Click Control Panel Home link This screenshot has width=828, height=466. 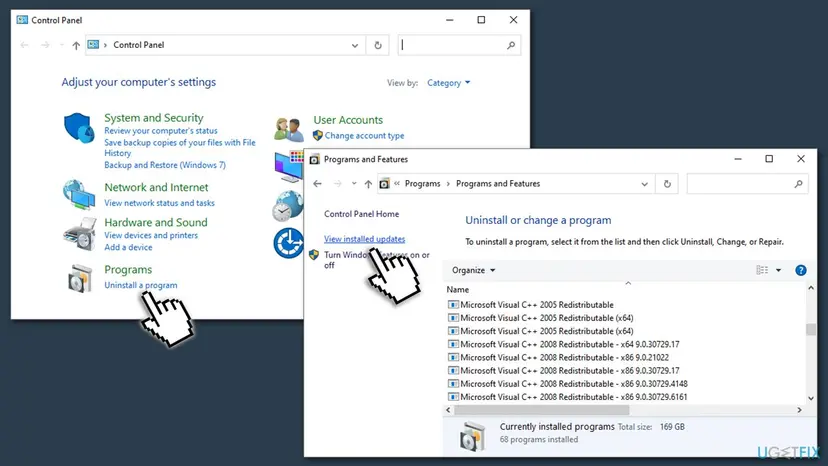(362, 214)
